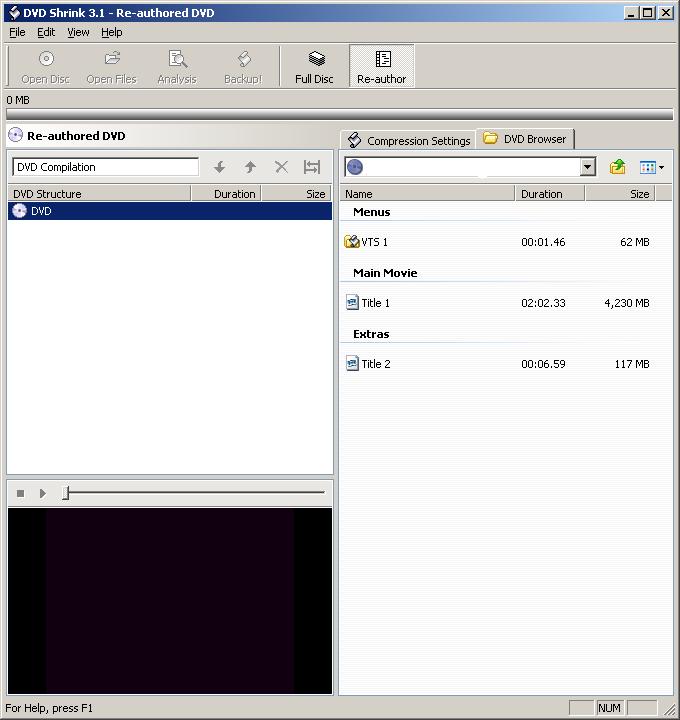This screenshot has width=680, height=720.
Task: Click the Title 1 file icon
Action: coord(352,303)
